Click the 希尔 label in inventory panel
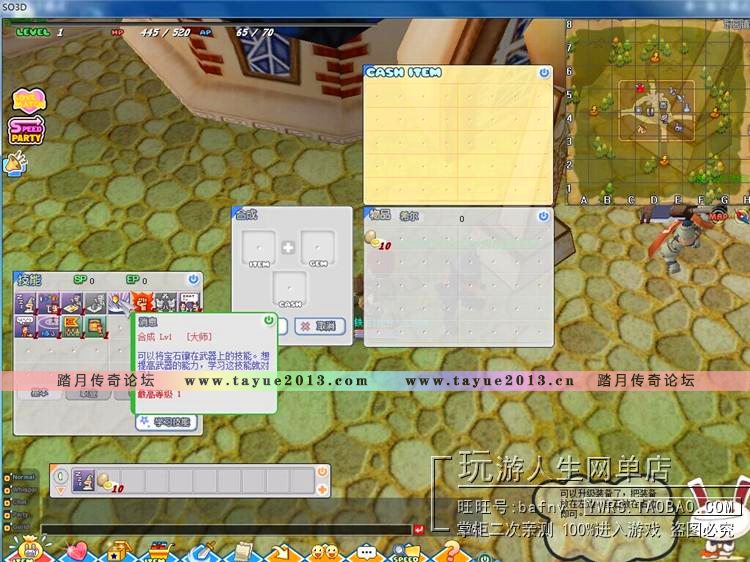Viewport: 750px width, 562px height. 409,216
